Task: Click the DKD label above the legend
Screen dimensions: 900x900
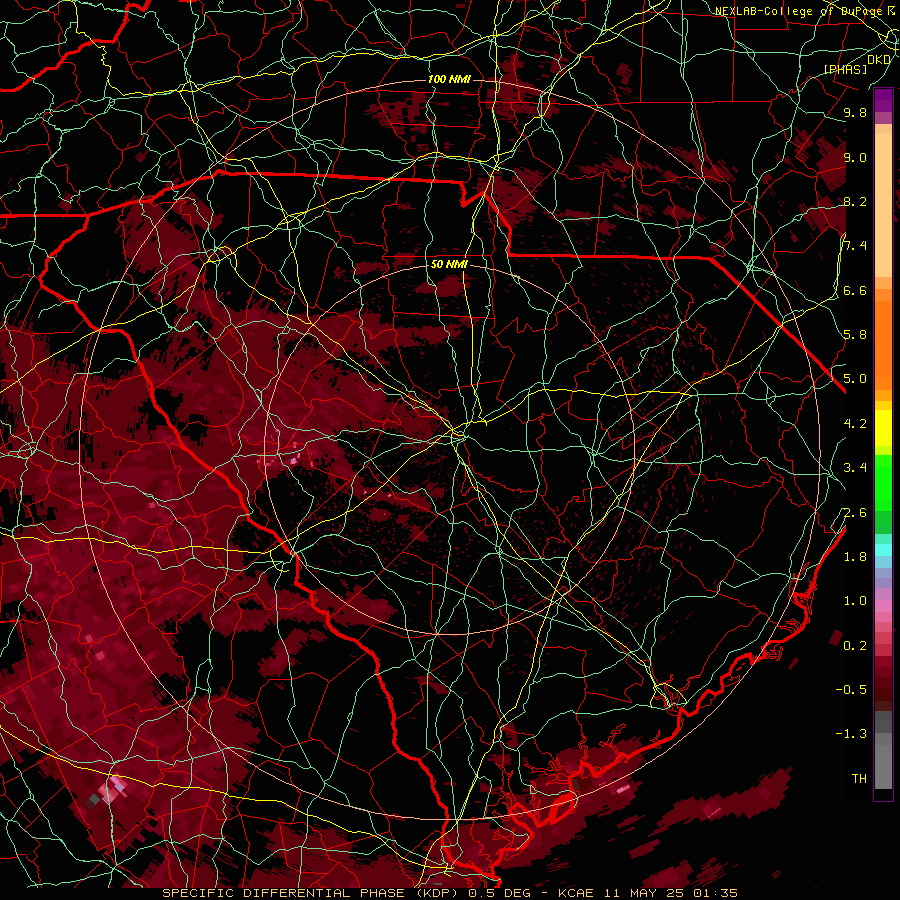Action: pos(879,60)
